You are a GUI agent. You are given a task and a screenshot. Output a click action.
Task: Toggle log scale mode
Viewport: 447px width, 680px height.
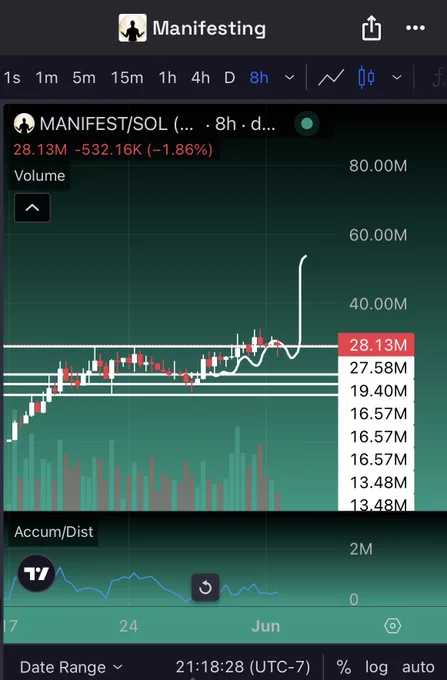pyautogui.click(x=376, y=667)
